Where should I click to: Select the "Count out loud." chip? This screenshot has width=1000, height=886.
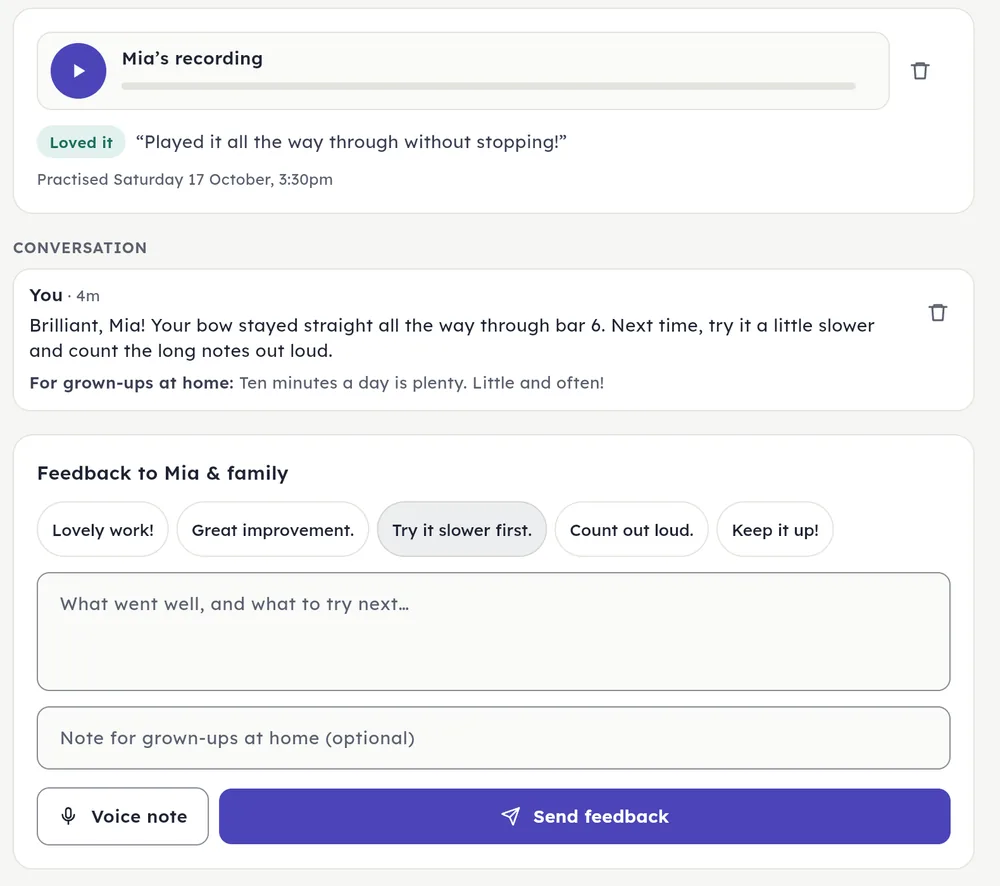(631, 529)
